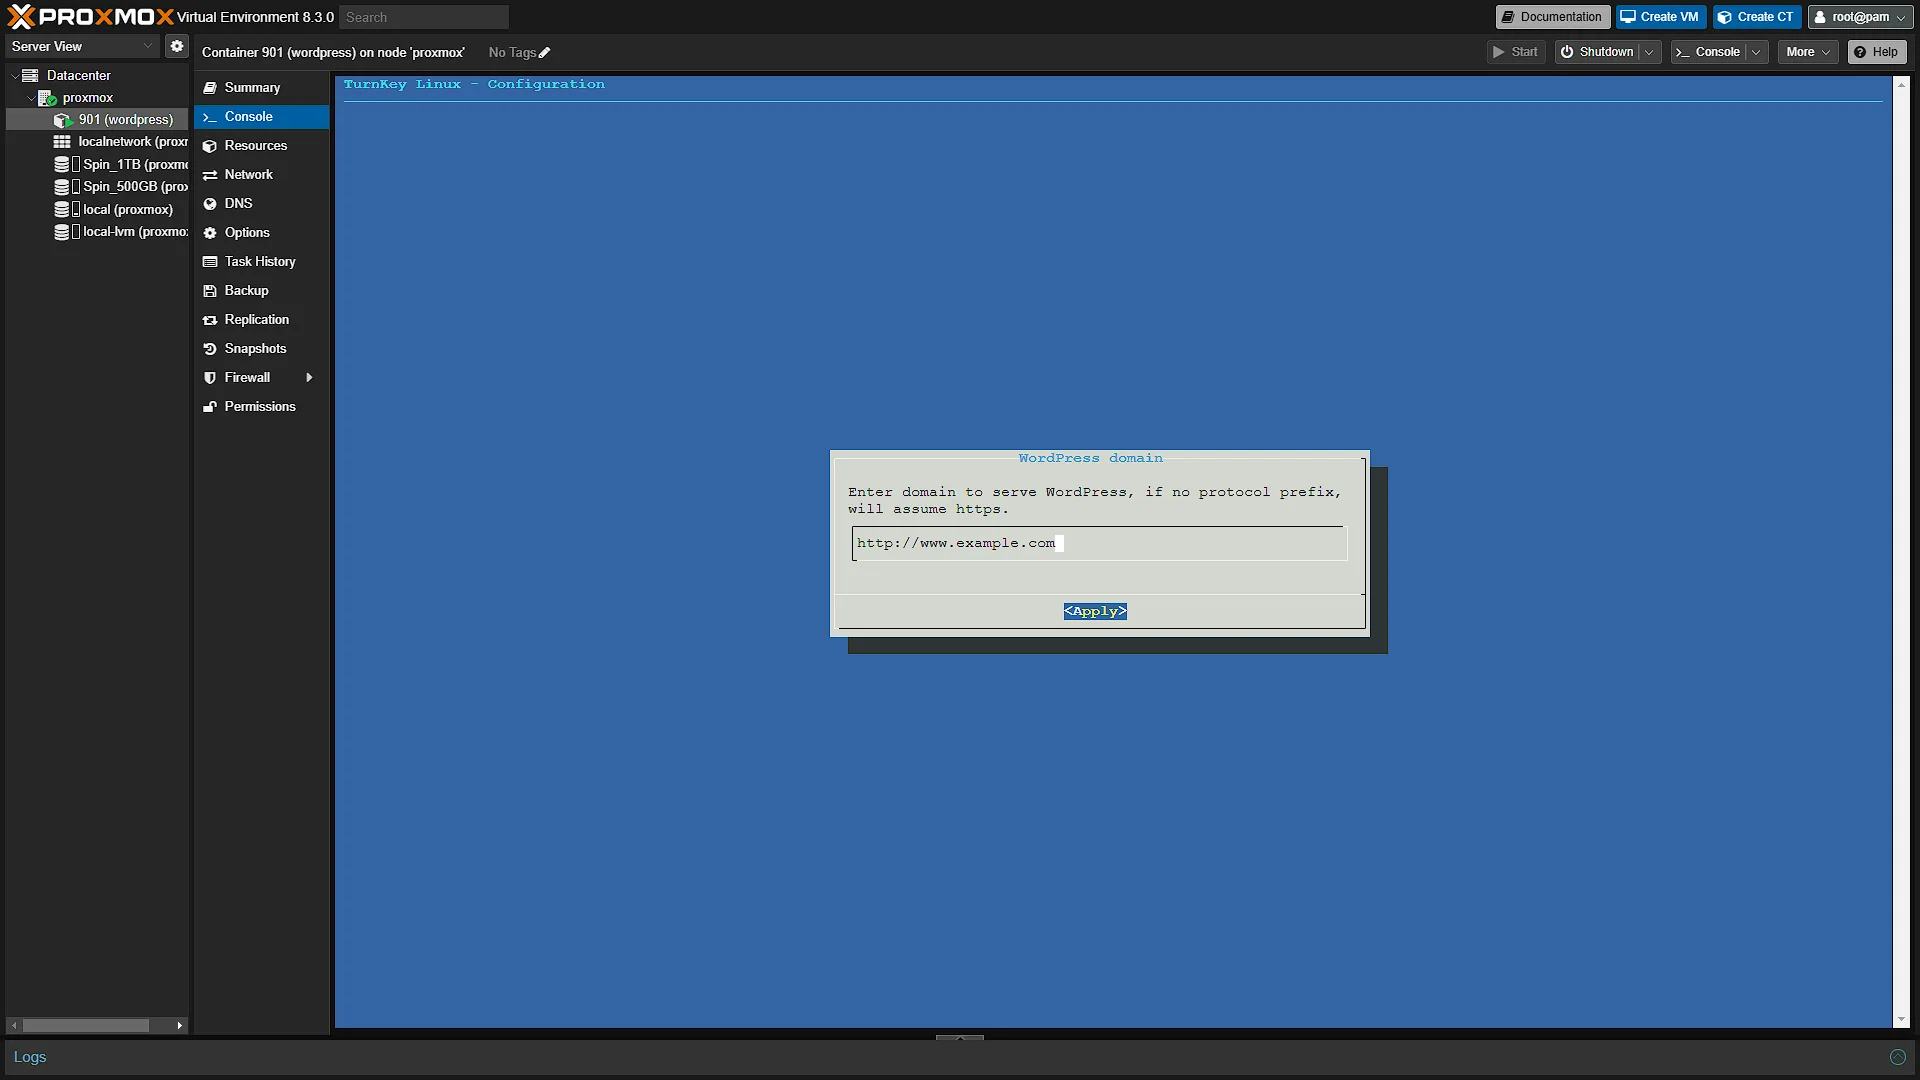Open Help
The image size is (1920, 1080).
point(1876,52)
